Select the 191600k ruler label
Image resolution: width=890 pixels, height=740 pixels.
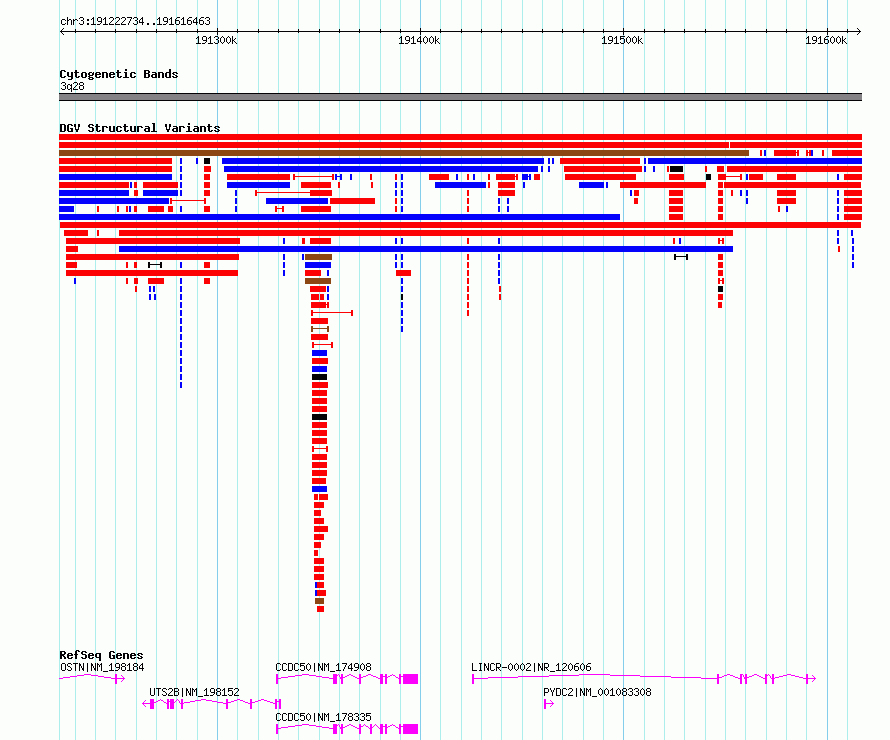tap(826, 40)
